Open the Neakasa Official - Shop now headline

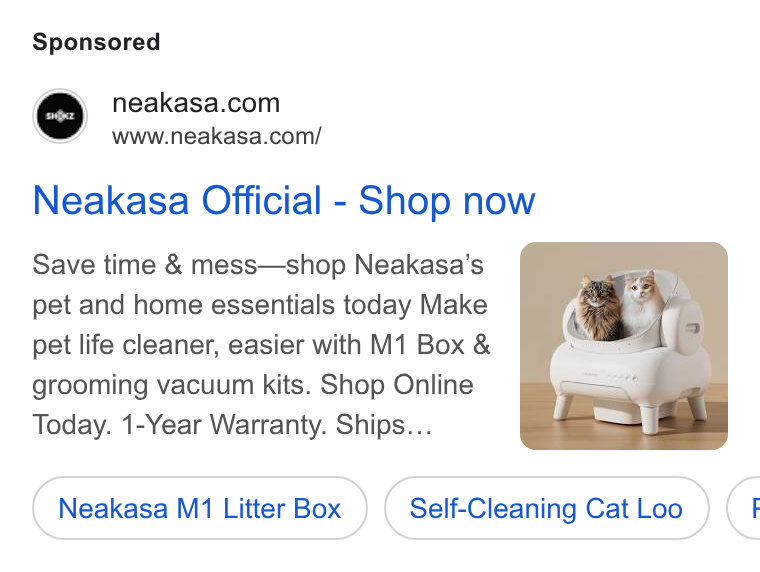coord(284,200)
